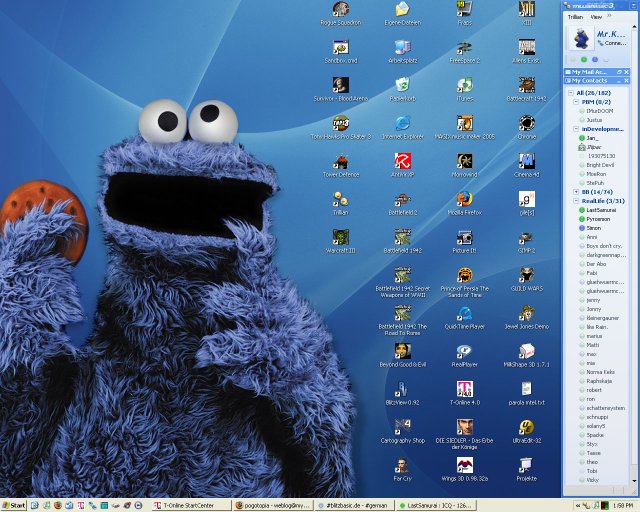Screen dimensions: 640x512
Task: Collapse the inDevelopment contact group
Action: (x=576, y=129)
